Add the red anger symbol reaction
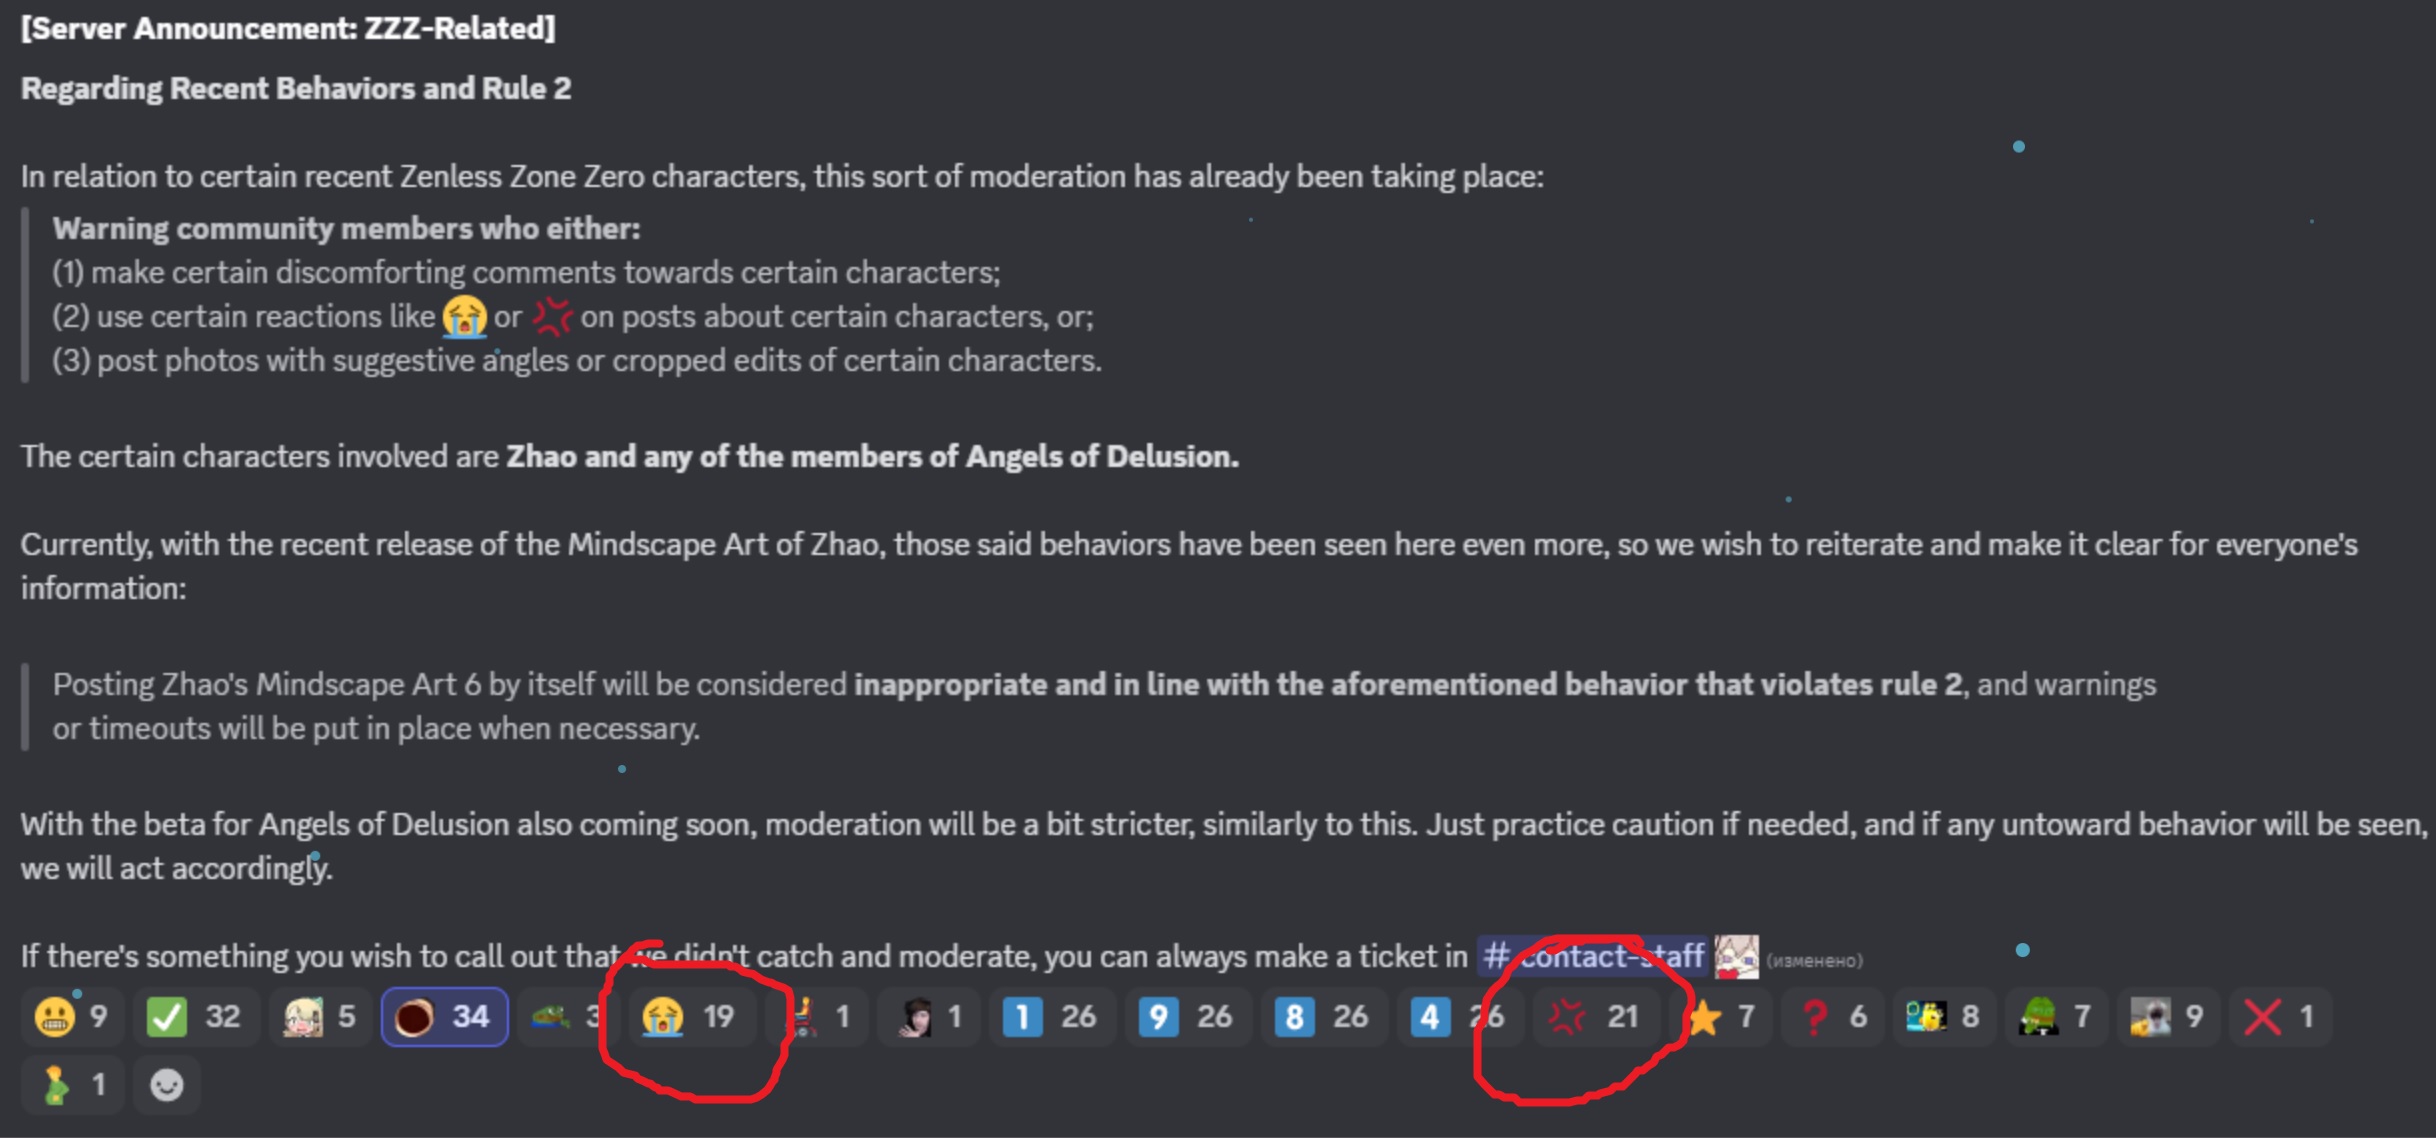The image size is (2436, 1138). point(1596,1017)
